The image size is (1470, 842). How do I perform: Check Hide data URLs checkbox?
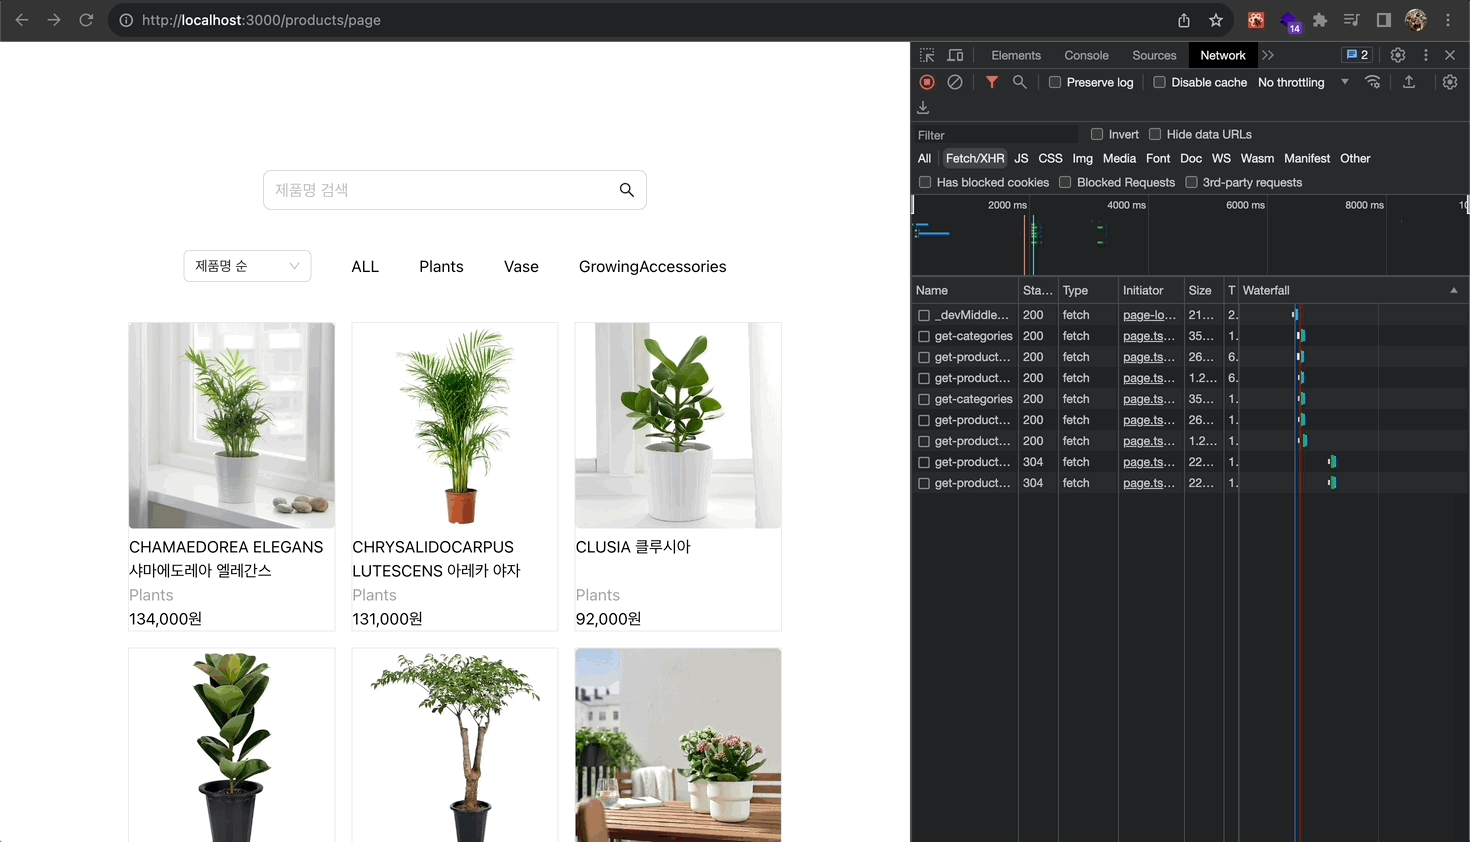click(x=1155, y=134)
